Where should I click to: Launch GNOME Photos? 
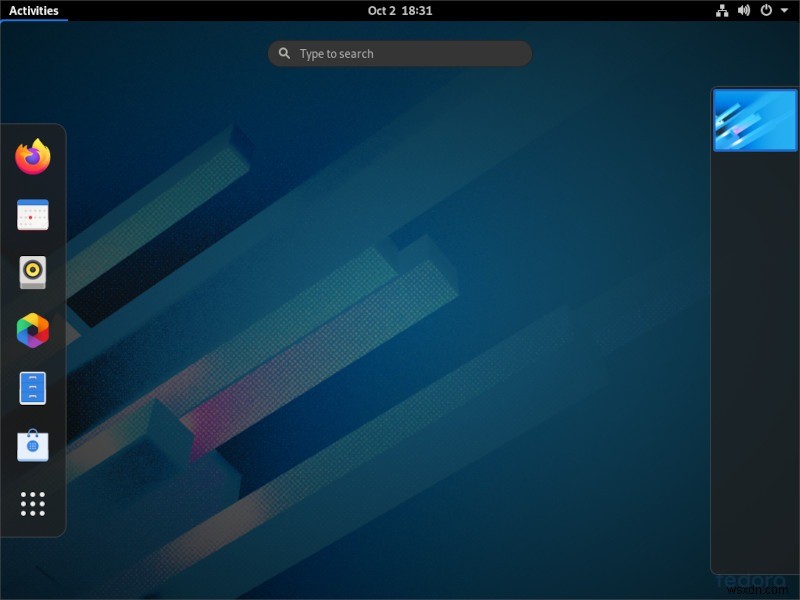(x=33, y=331)
